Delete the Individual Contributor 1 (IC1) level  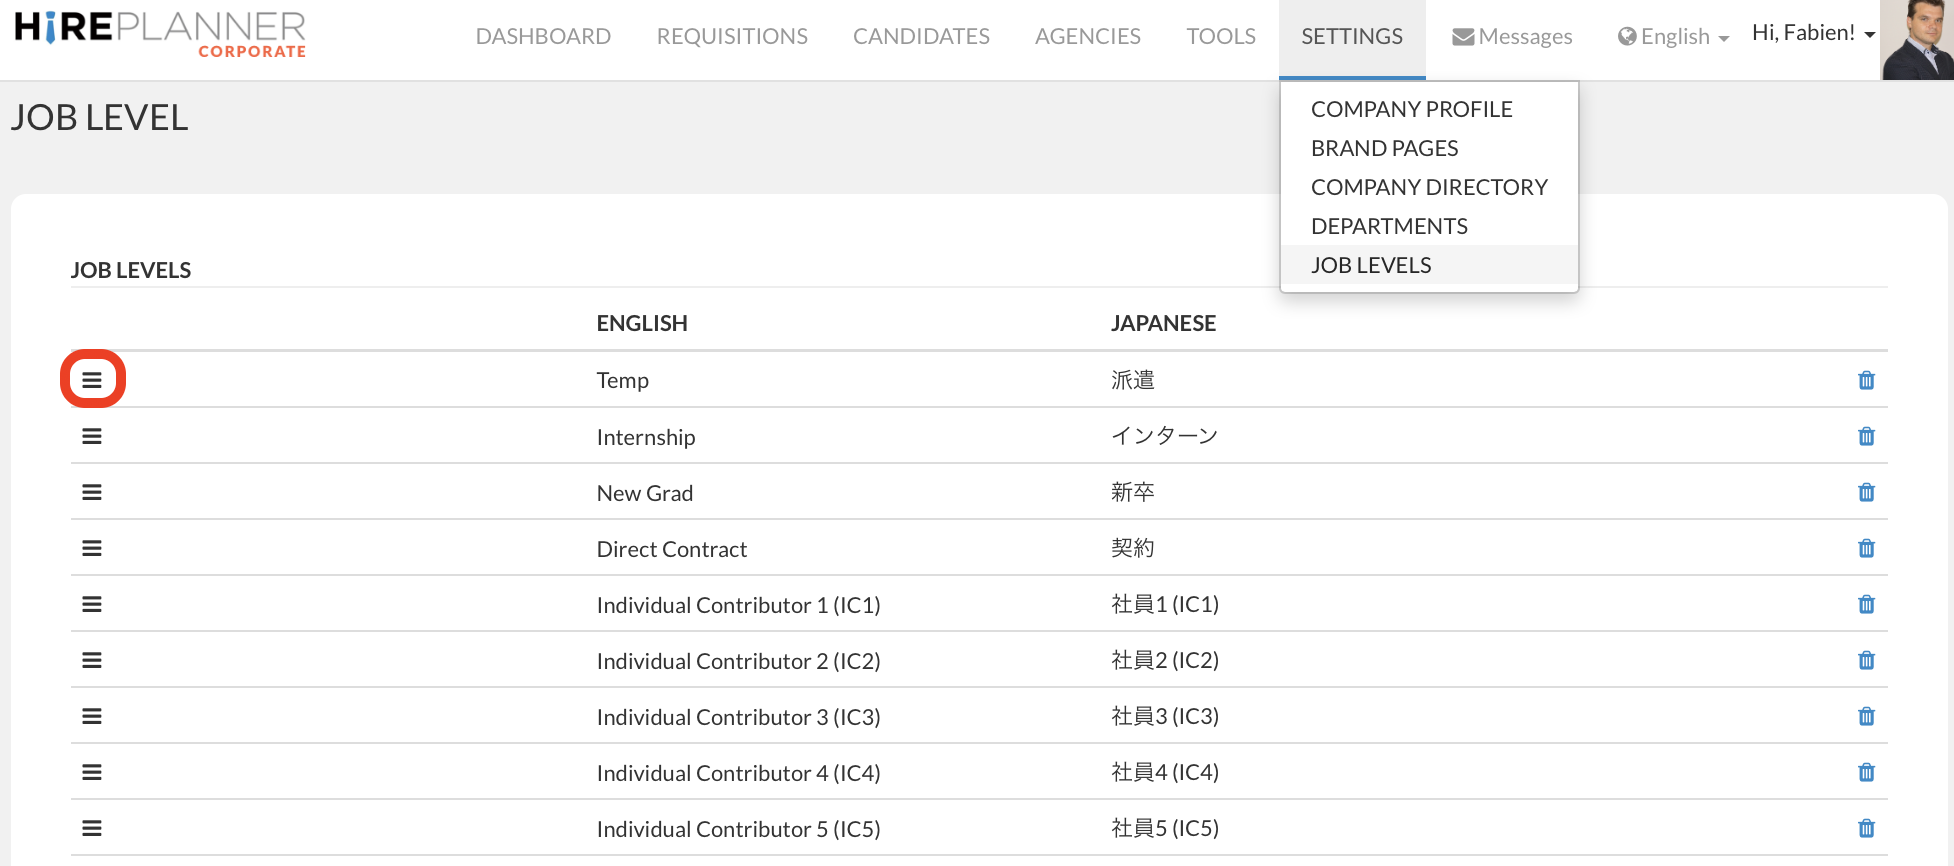coord(1866,604)
